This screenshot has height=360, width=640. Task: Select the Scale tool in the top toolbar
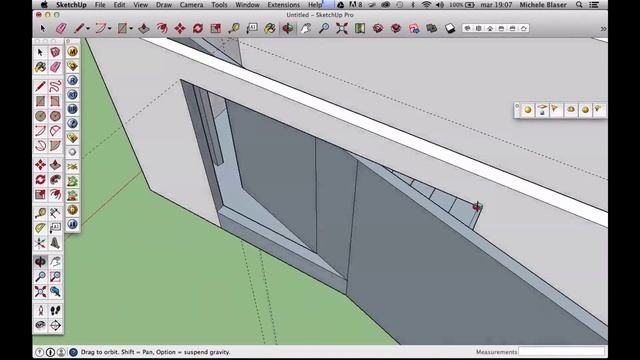[x=216, y=28]
